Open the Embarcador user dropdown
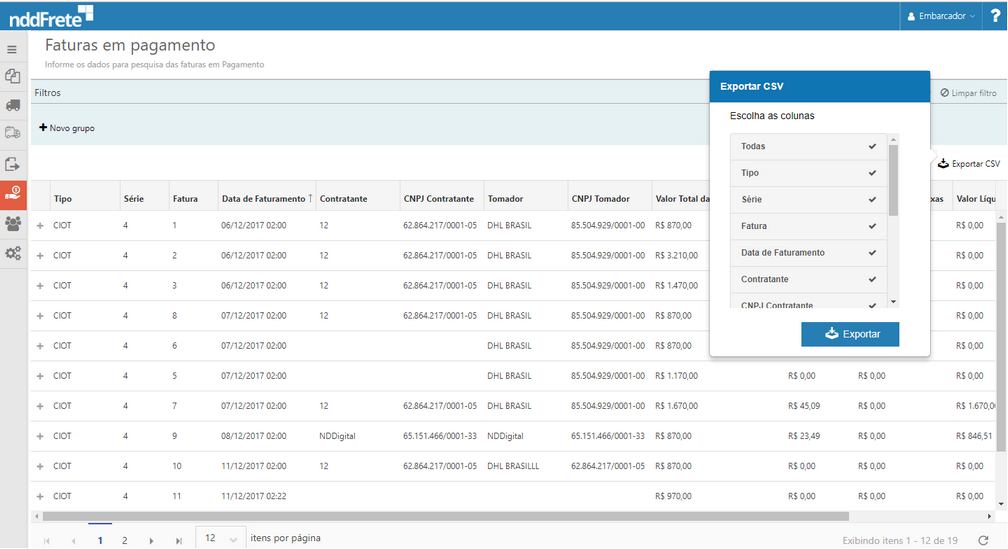1008x549 pixels. [x=940, y=16]
